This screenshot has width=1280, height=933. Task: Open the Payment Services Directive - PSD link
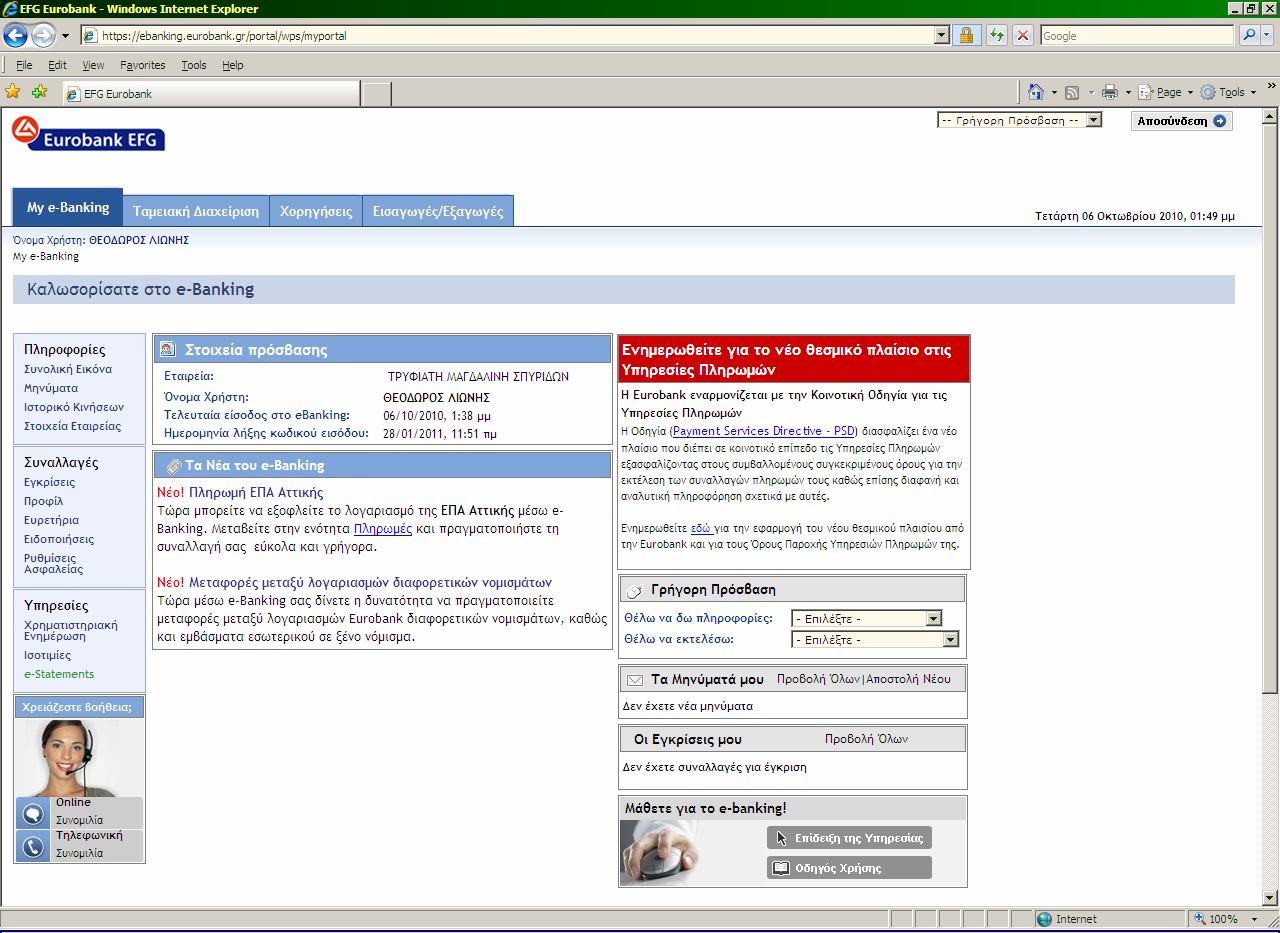coord(764,430)
